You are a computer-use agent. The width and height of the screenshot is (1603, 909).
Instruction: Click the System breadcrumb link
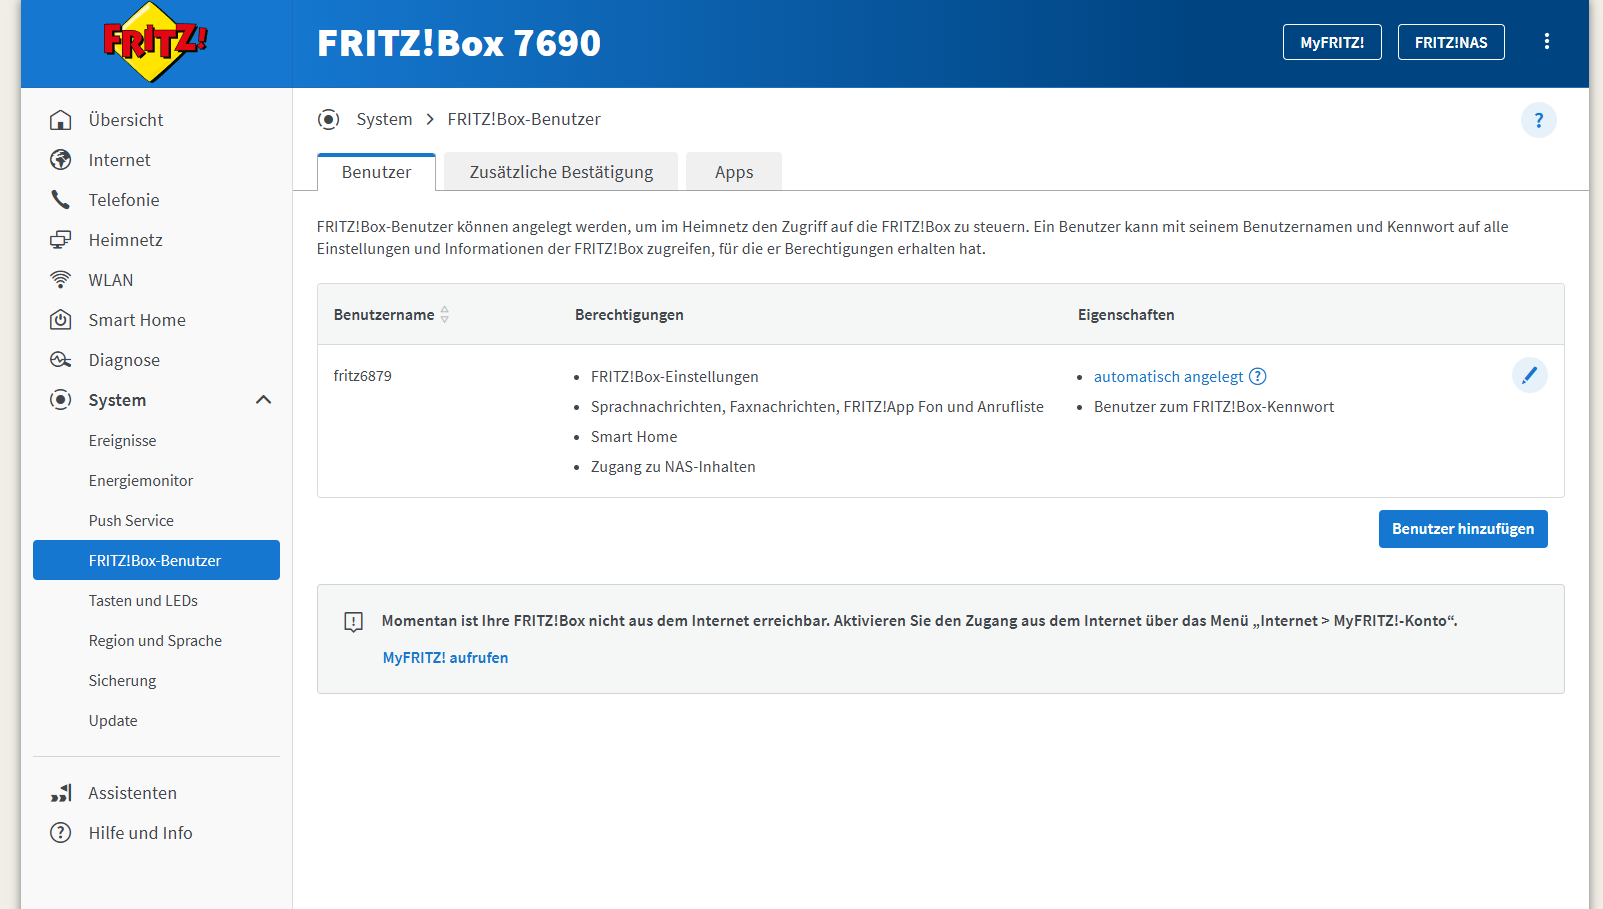384,119
